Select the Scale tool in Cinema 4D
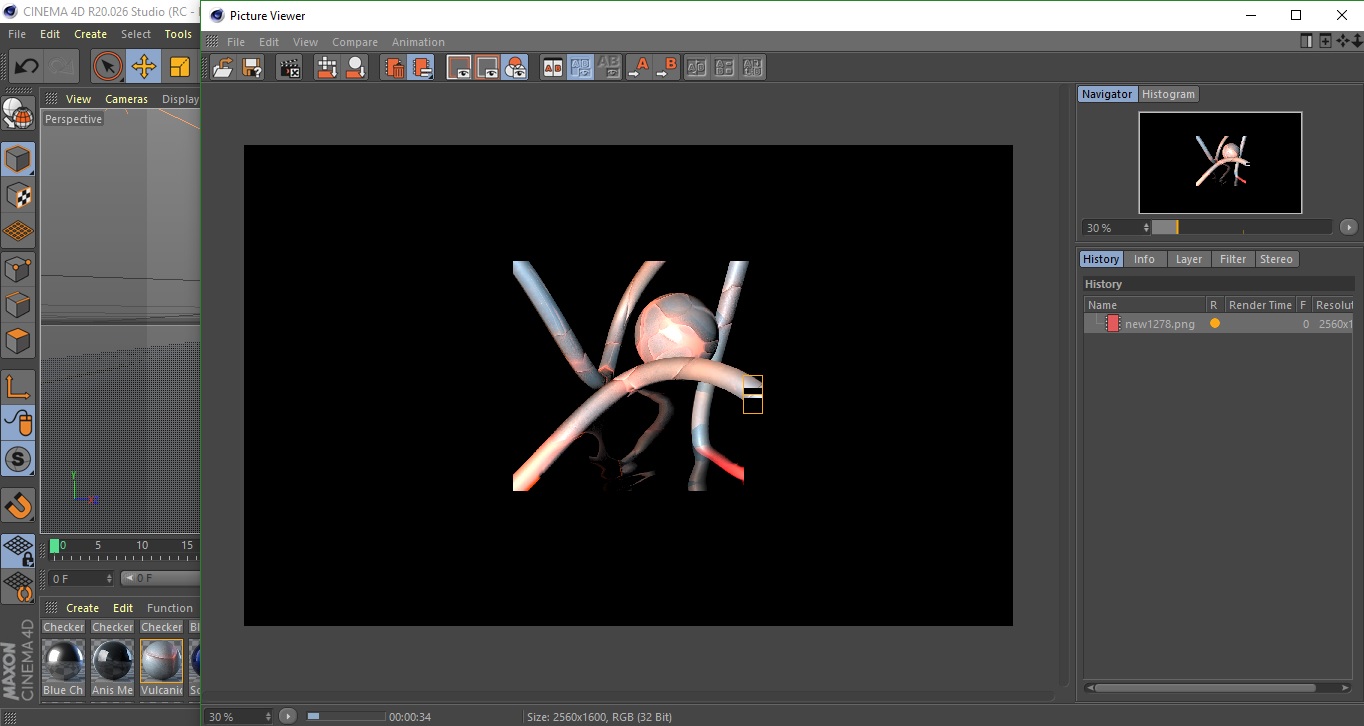 [180, 67]
